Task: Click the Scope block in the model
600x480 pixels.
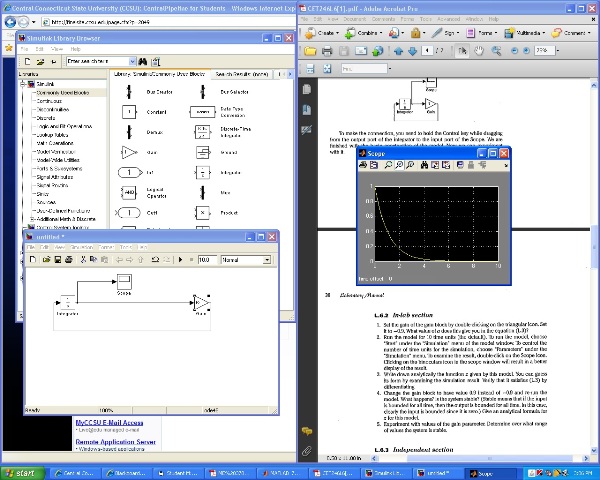Action: coord(124,281)
